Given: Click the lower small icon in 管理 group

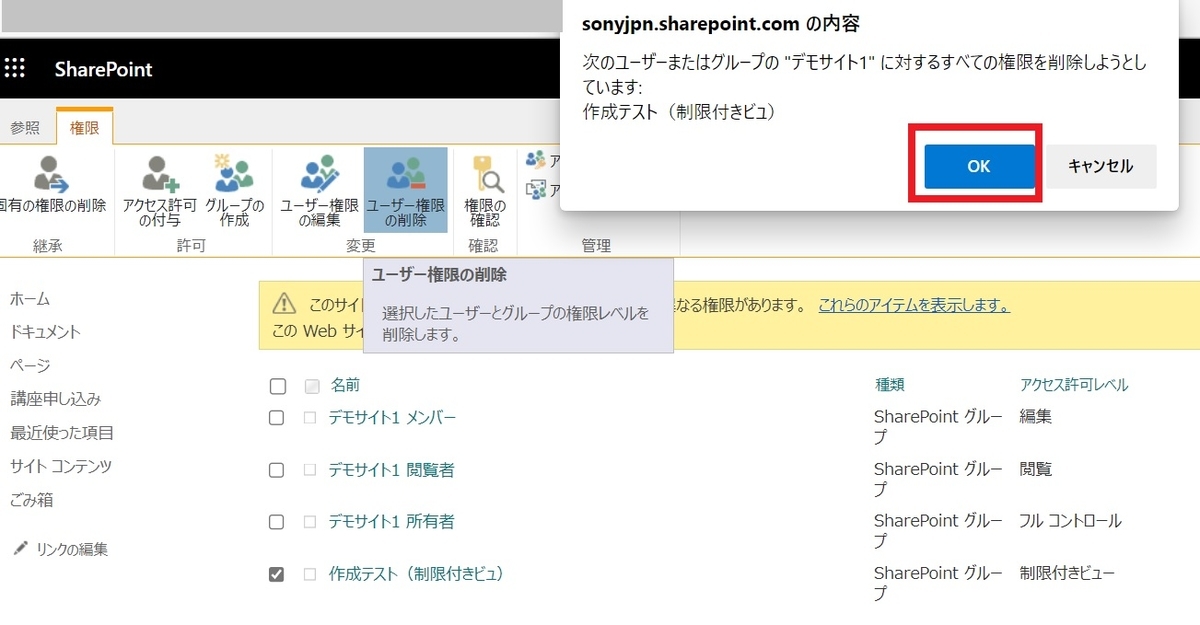Looking at the screenshot, I should click(x=536, y=189).
